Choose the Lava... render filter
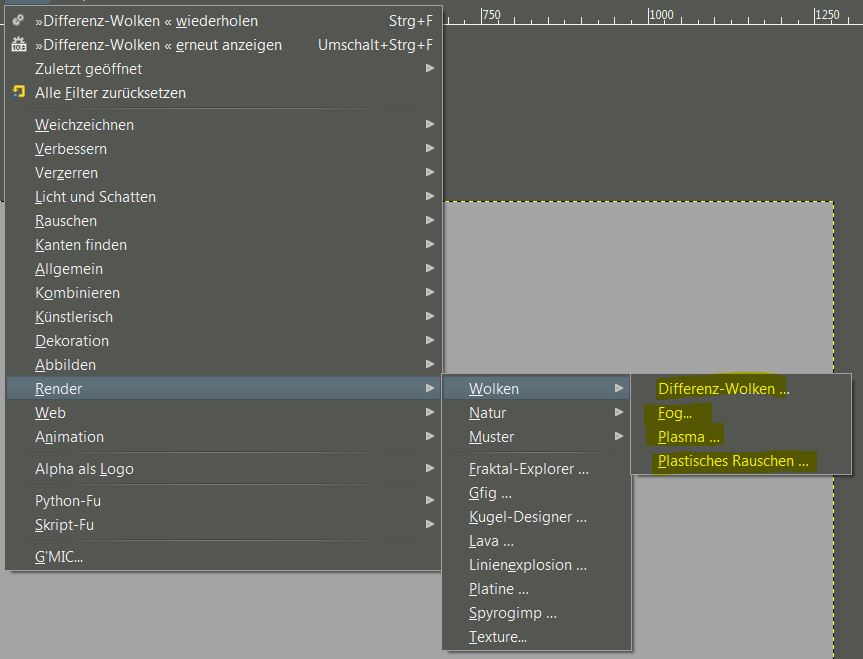 click(491, 541)
